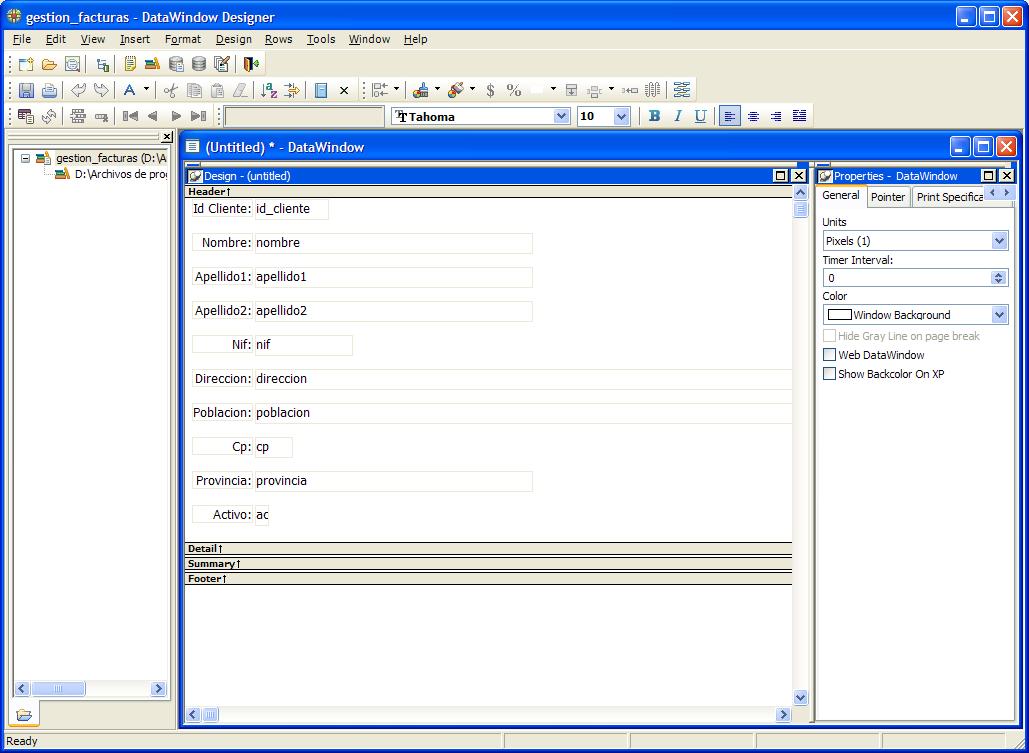This screenshot has height=753, width=1029.
Task: Enable the Show Backcolor On XP checkbox
Action: tap(830, 374)
